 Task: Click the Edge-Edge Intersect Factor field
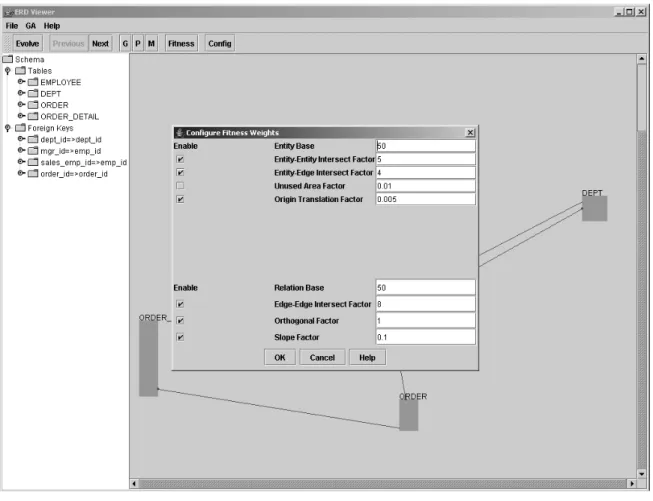pos(425,304)
